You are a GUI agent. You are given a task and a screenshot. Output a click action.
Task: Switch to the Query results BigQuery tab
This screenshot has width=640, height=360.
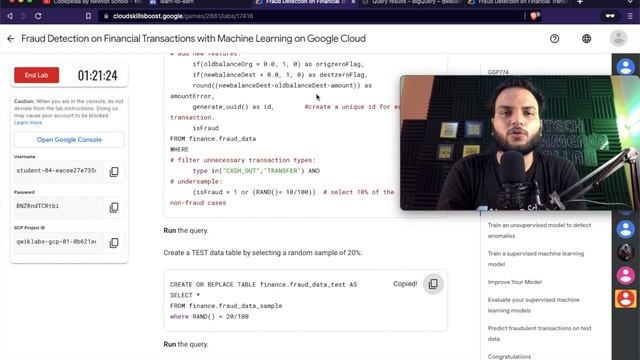[x=412, y=2]
